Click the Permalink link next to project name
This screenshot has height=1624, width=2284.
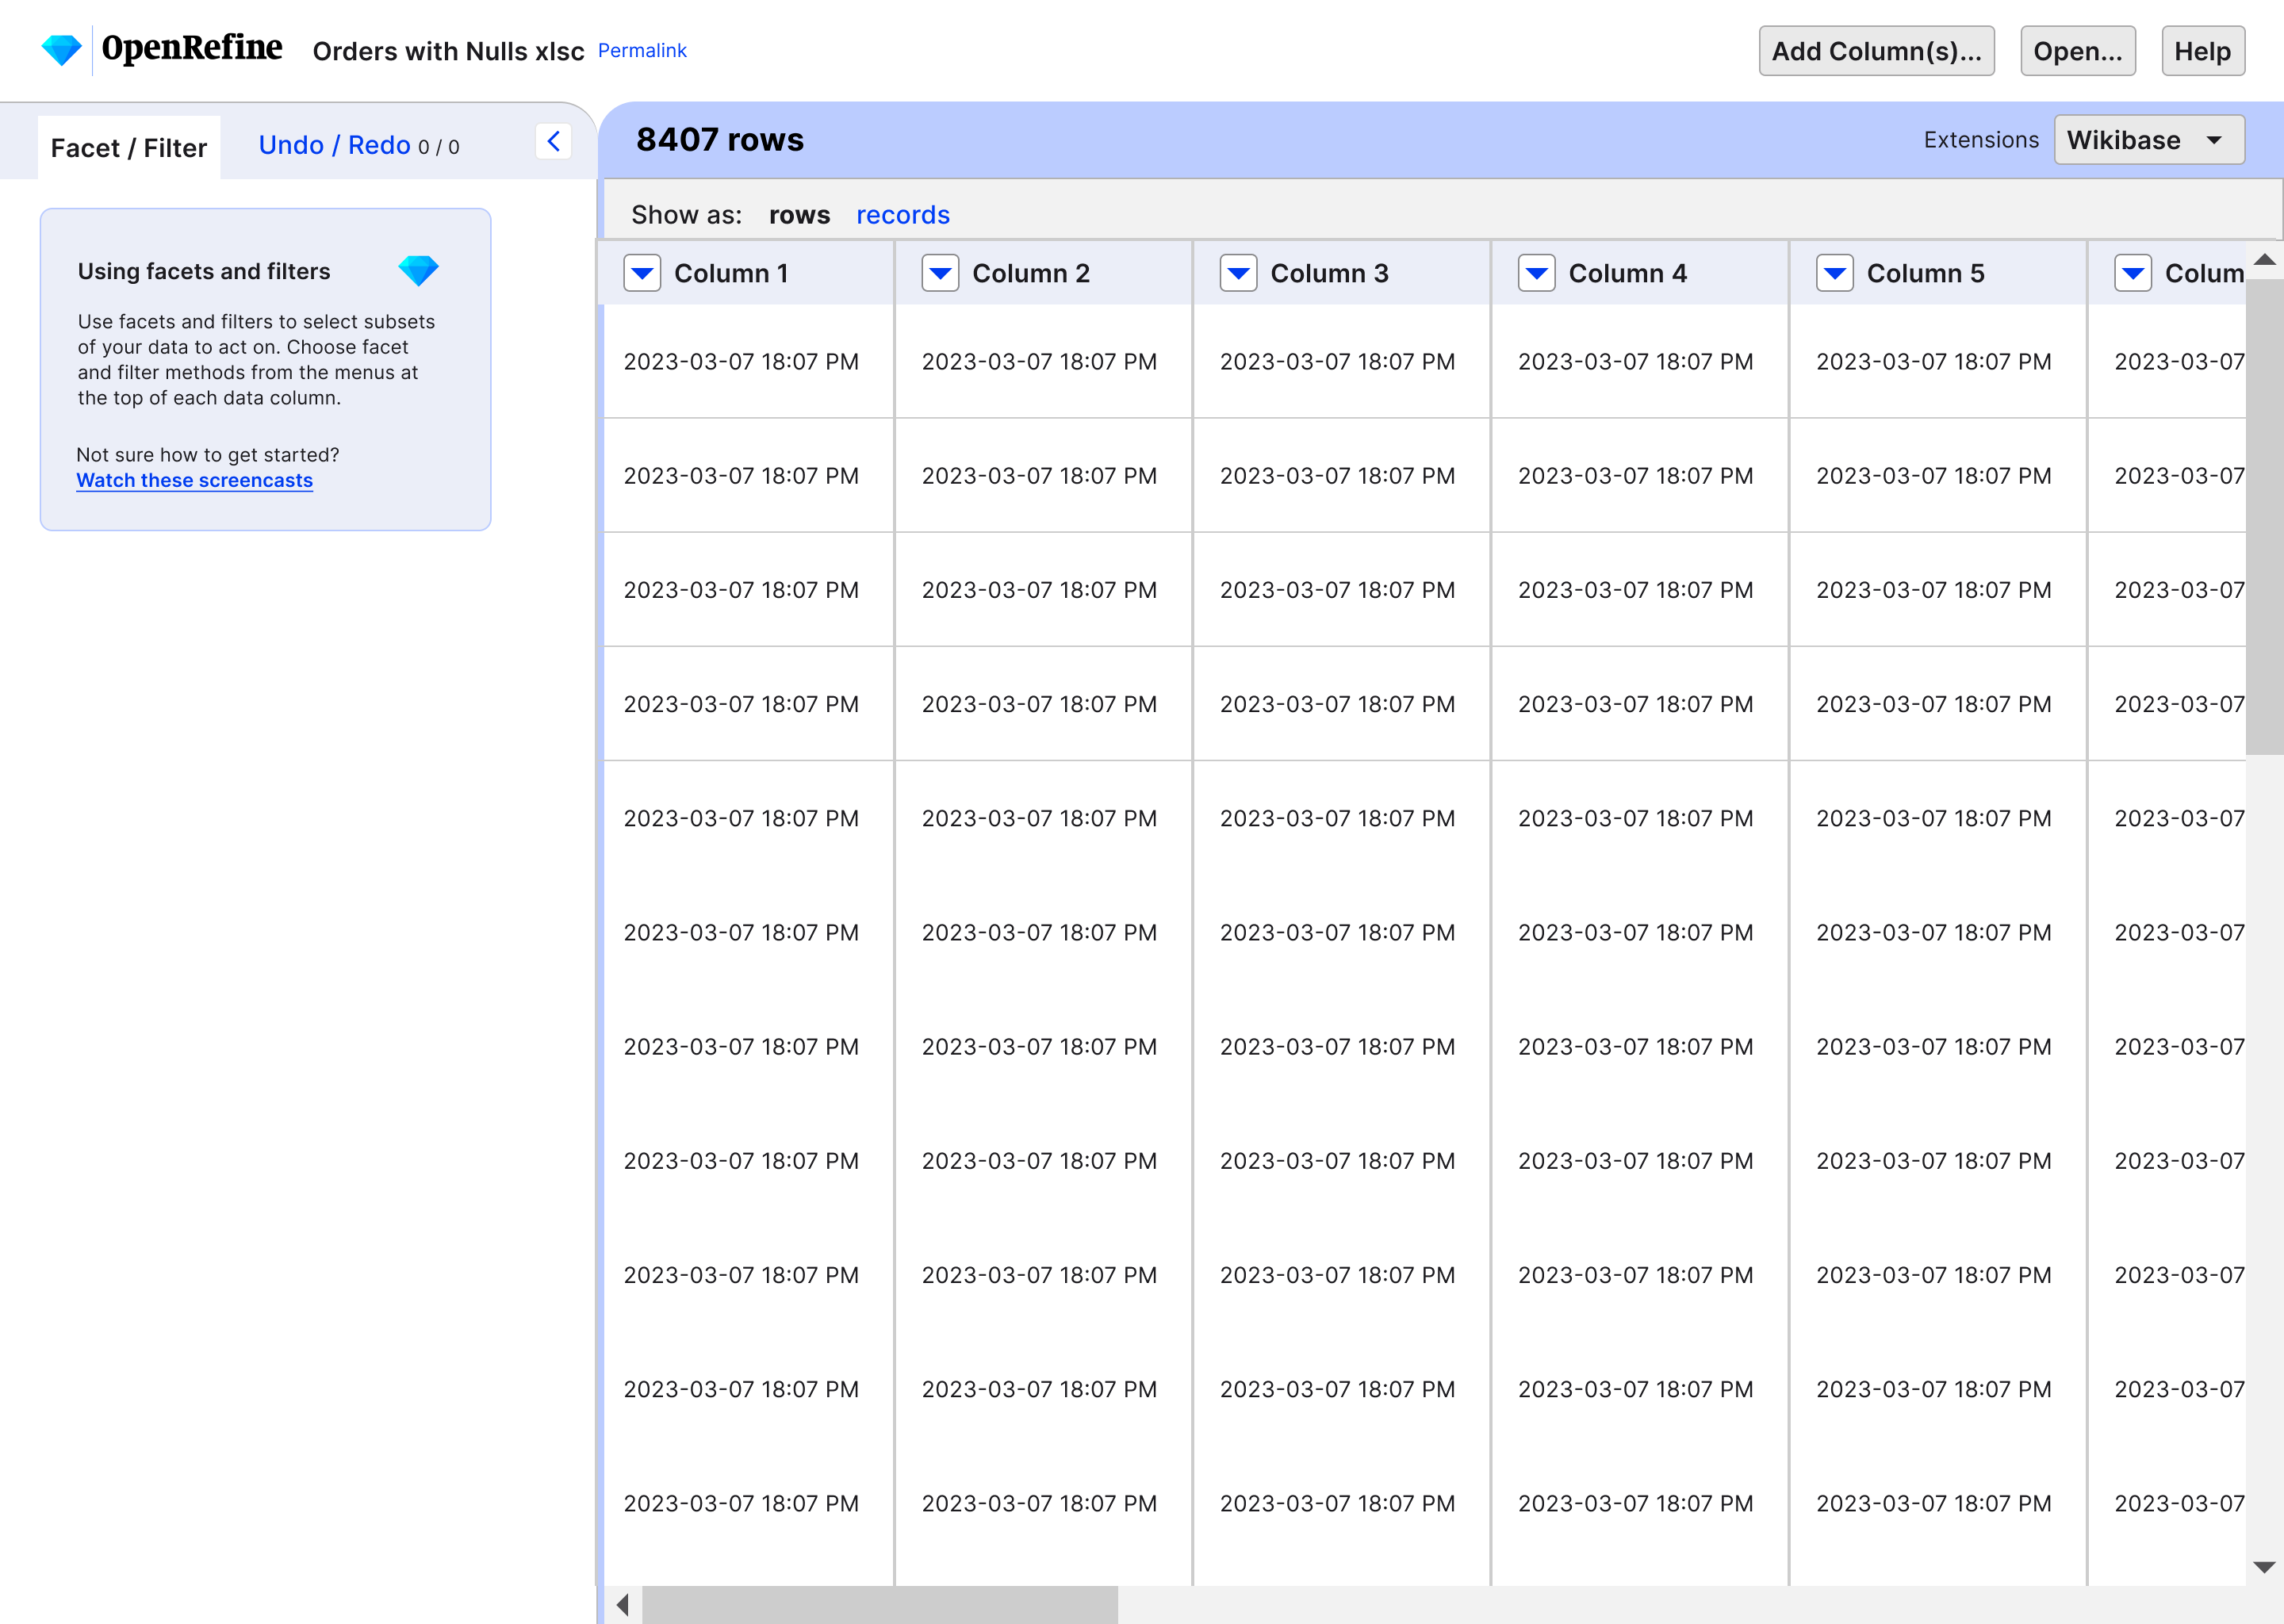642,50
